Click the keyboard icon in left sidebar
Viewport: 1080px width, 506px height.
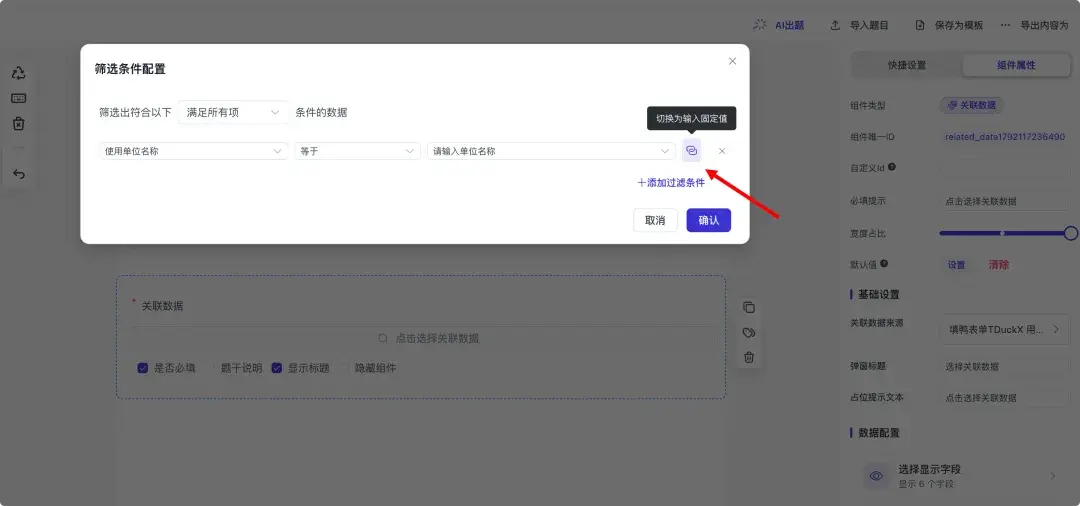click(19, 98)
